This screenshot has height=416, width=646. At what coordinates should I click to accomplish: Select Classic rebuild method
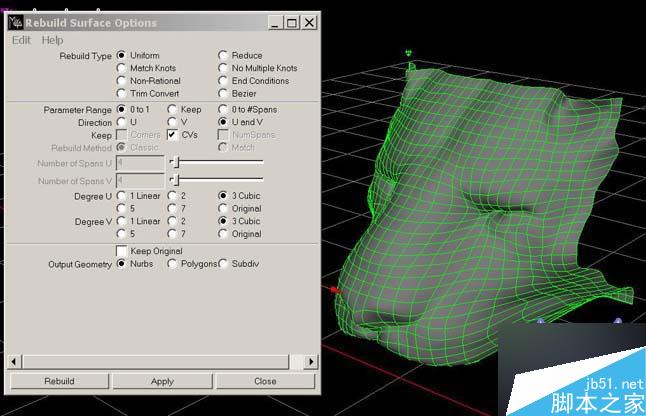[x=121, y=147]
